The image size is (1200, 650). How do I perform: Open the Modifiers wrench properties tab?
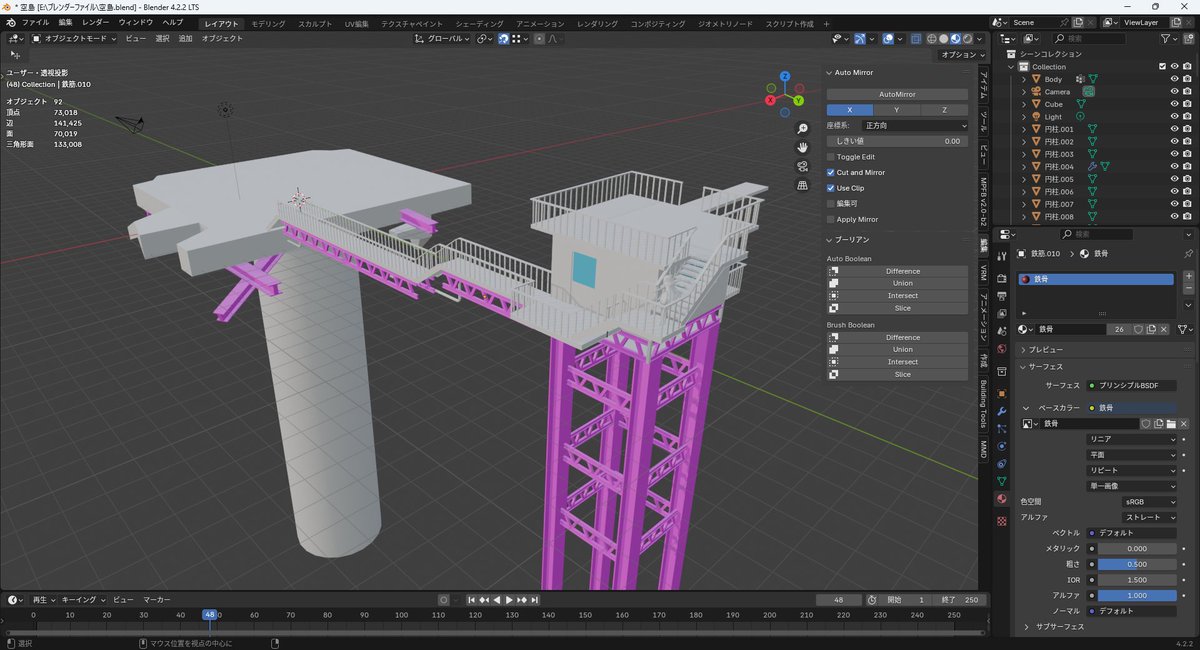pos(1001,411)
